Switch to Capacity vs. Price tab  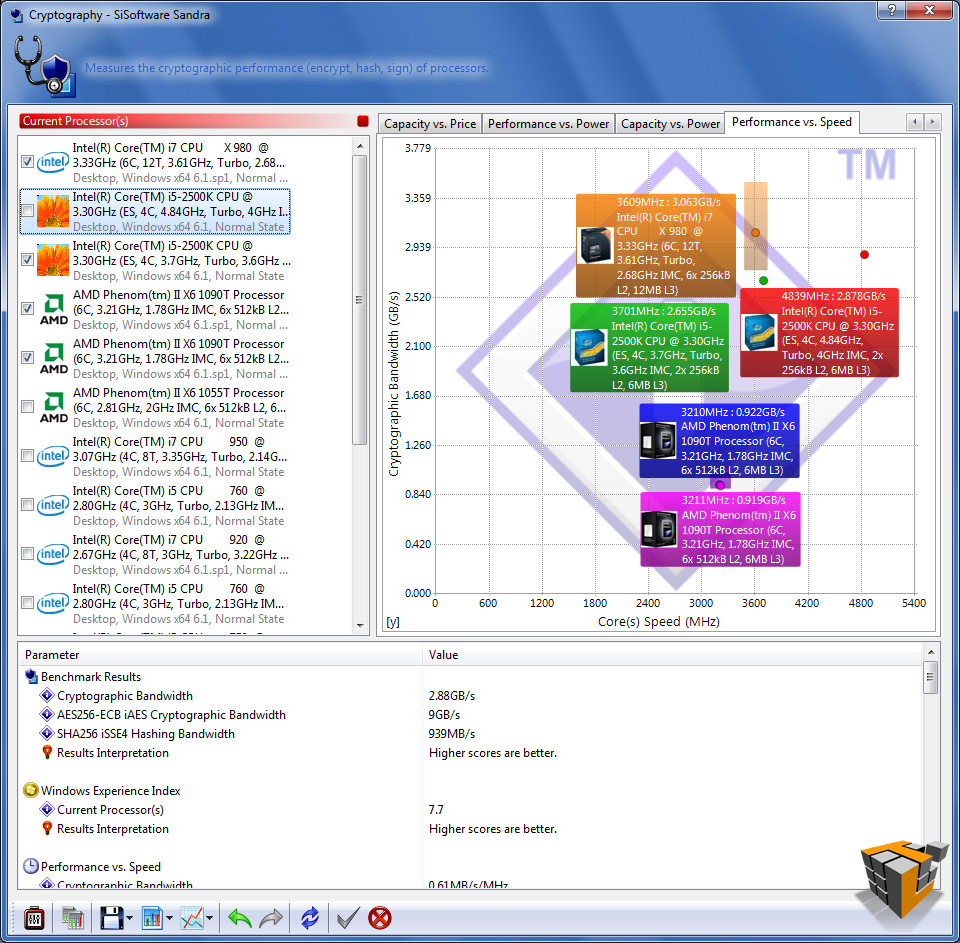point(430,124)
